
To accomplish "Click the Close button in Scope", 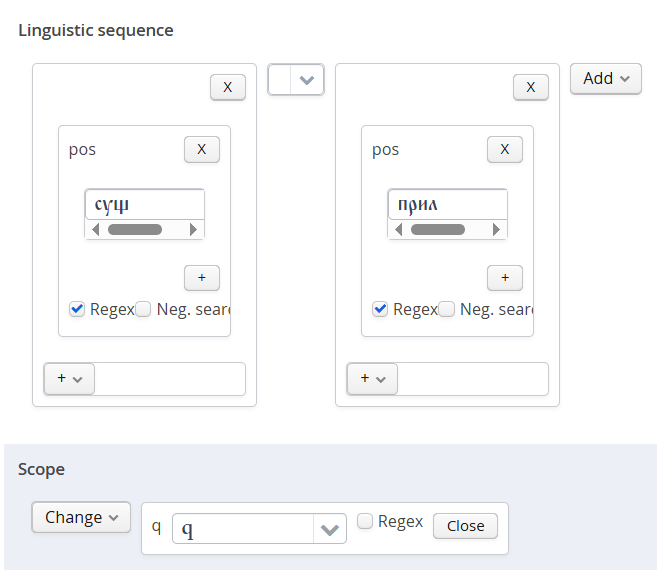I will 465,526.
